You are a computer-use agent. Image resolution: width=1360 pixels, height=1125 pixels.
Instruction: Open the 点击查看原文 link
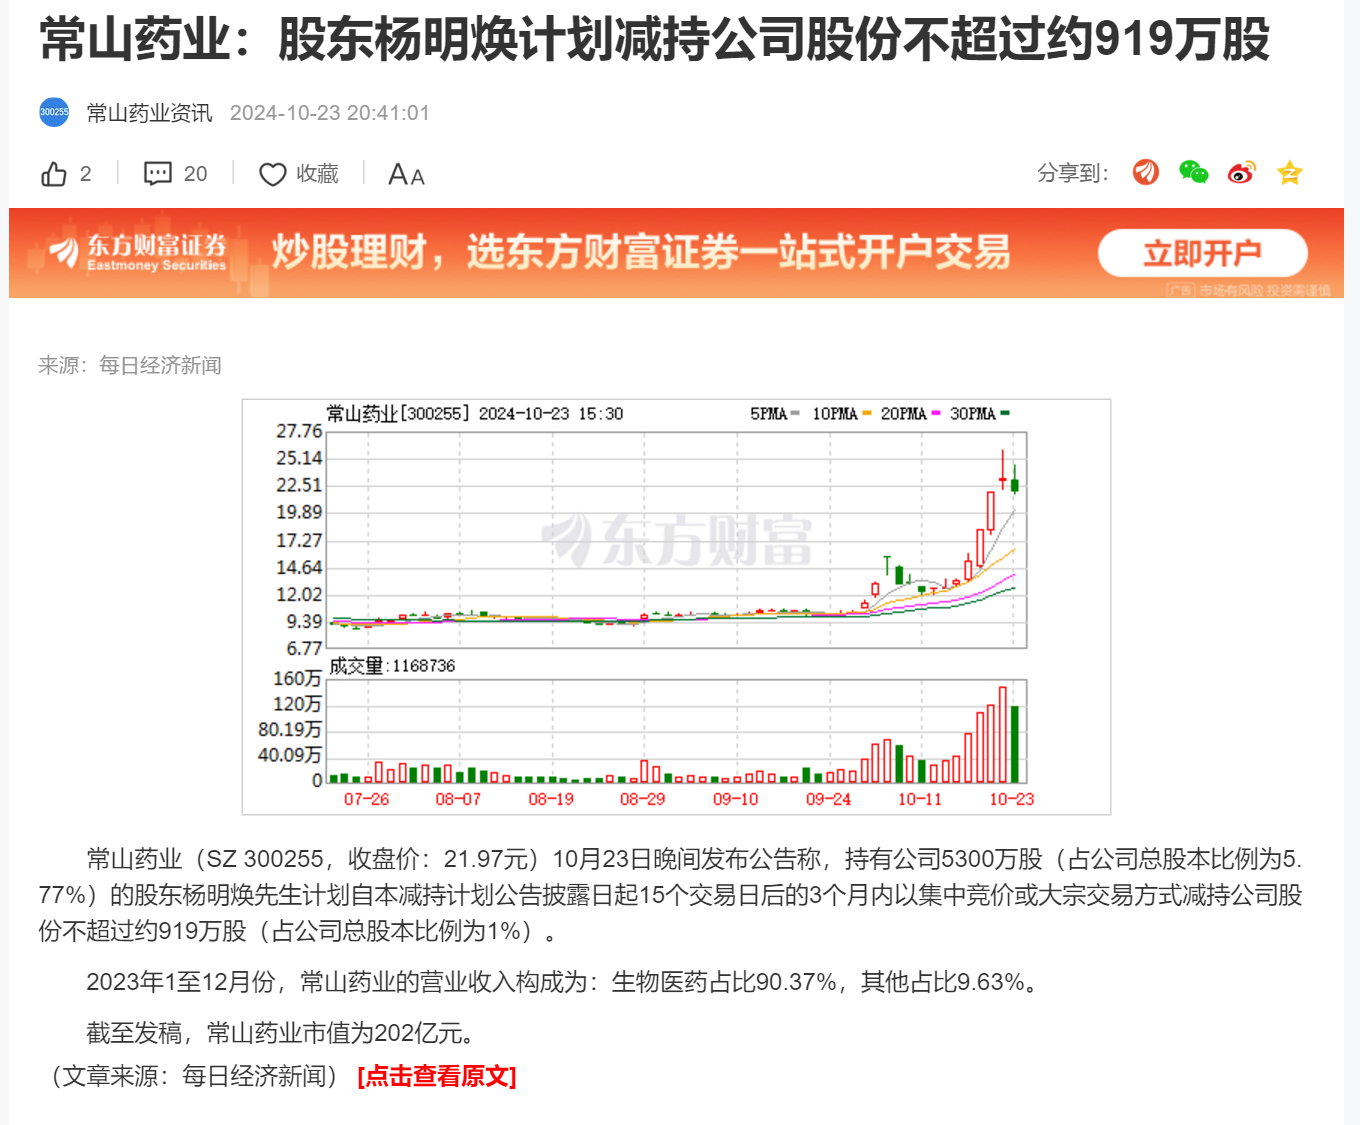[x=436, y=1076]
